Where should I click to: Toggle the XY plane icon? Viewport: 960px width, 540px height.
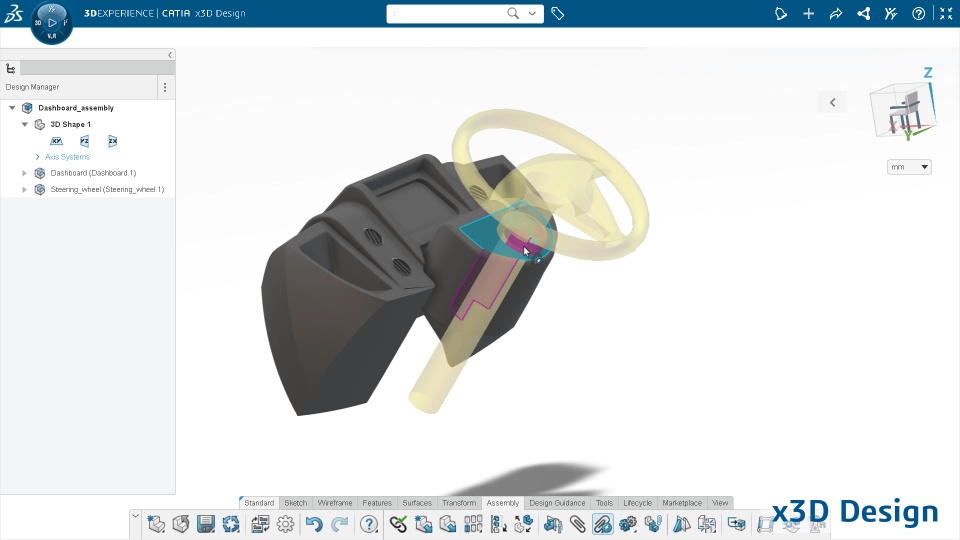tap(56, 141)
